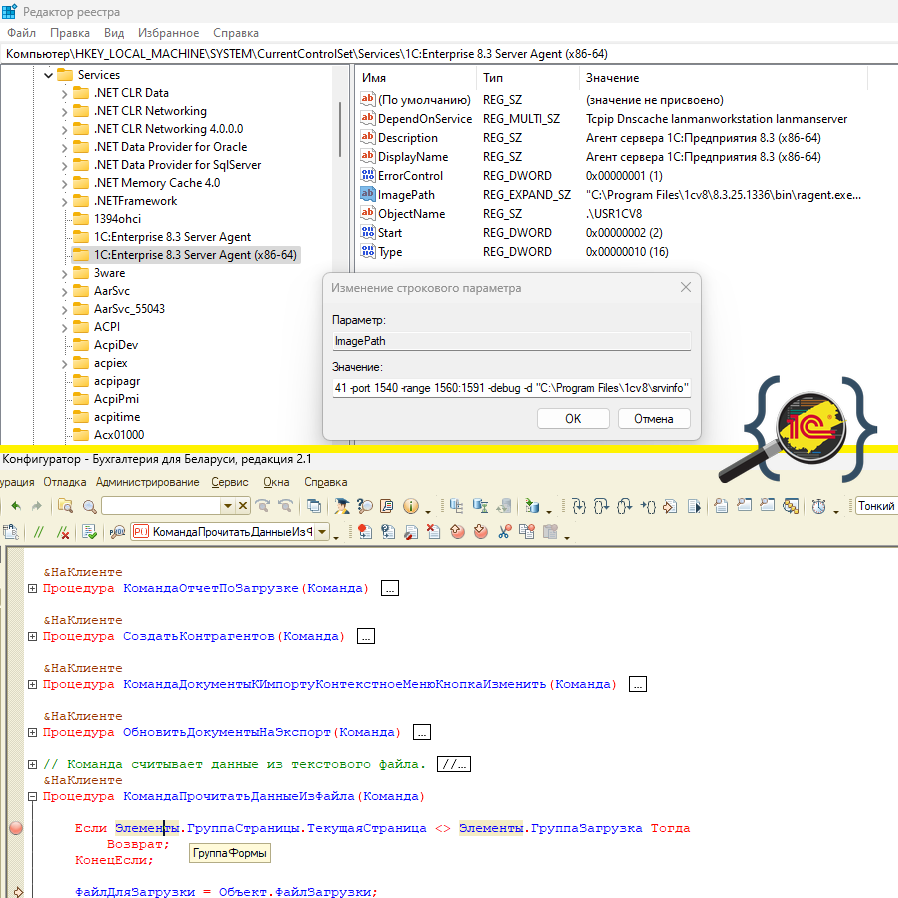
Task: Click the Значение input field in dialog
Action: pos(511,388)
